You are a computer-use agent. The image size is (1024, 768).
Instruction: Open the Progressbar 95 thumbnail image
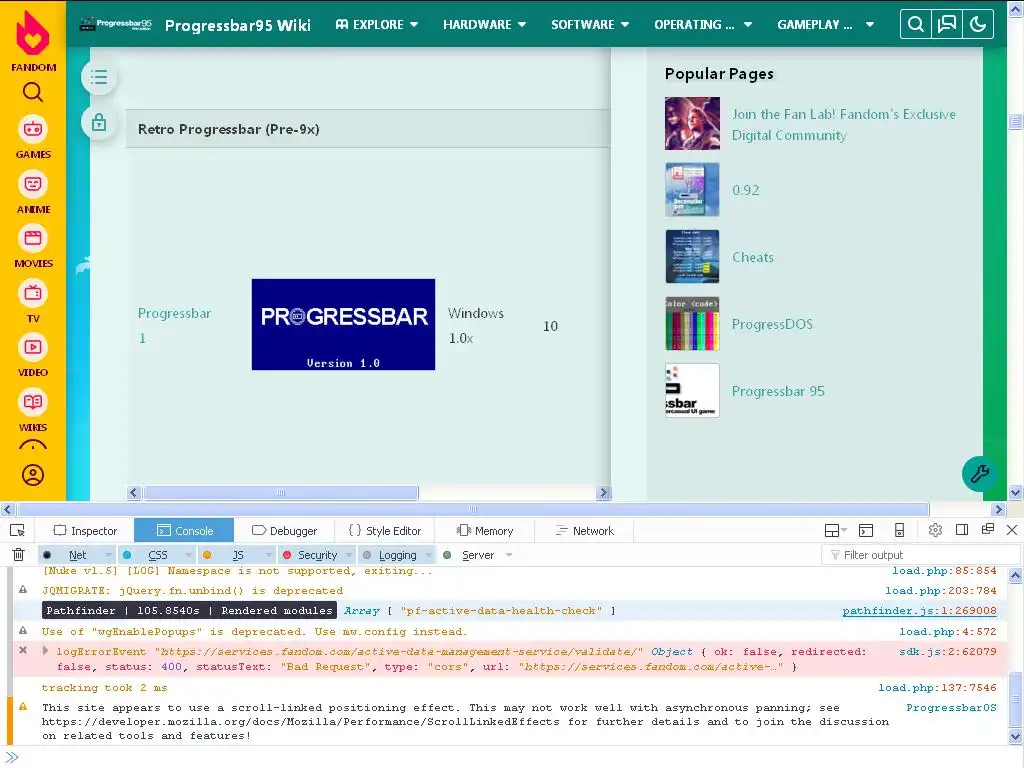coord(692,391)
